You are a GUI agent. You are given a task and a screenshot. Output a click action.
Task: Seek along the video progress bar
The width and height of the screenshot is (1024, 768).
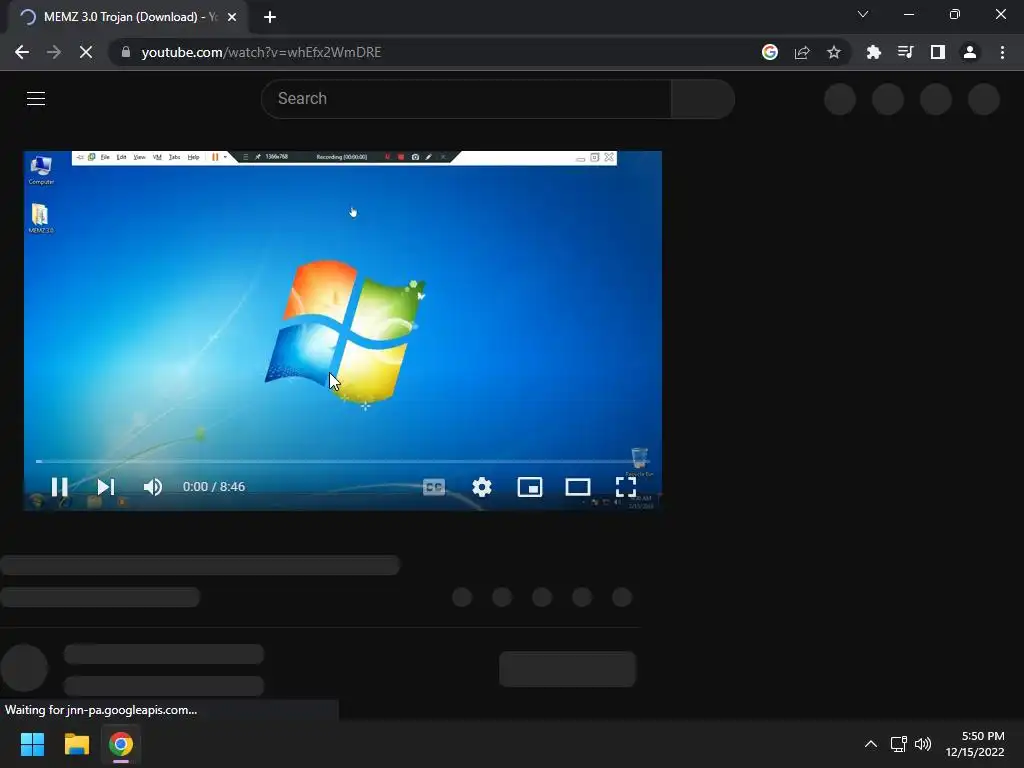(342, 461)
